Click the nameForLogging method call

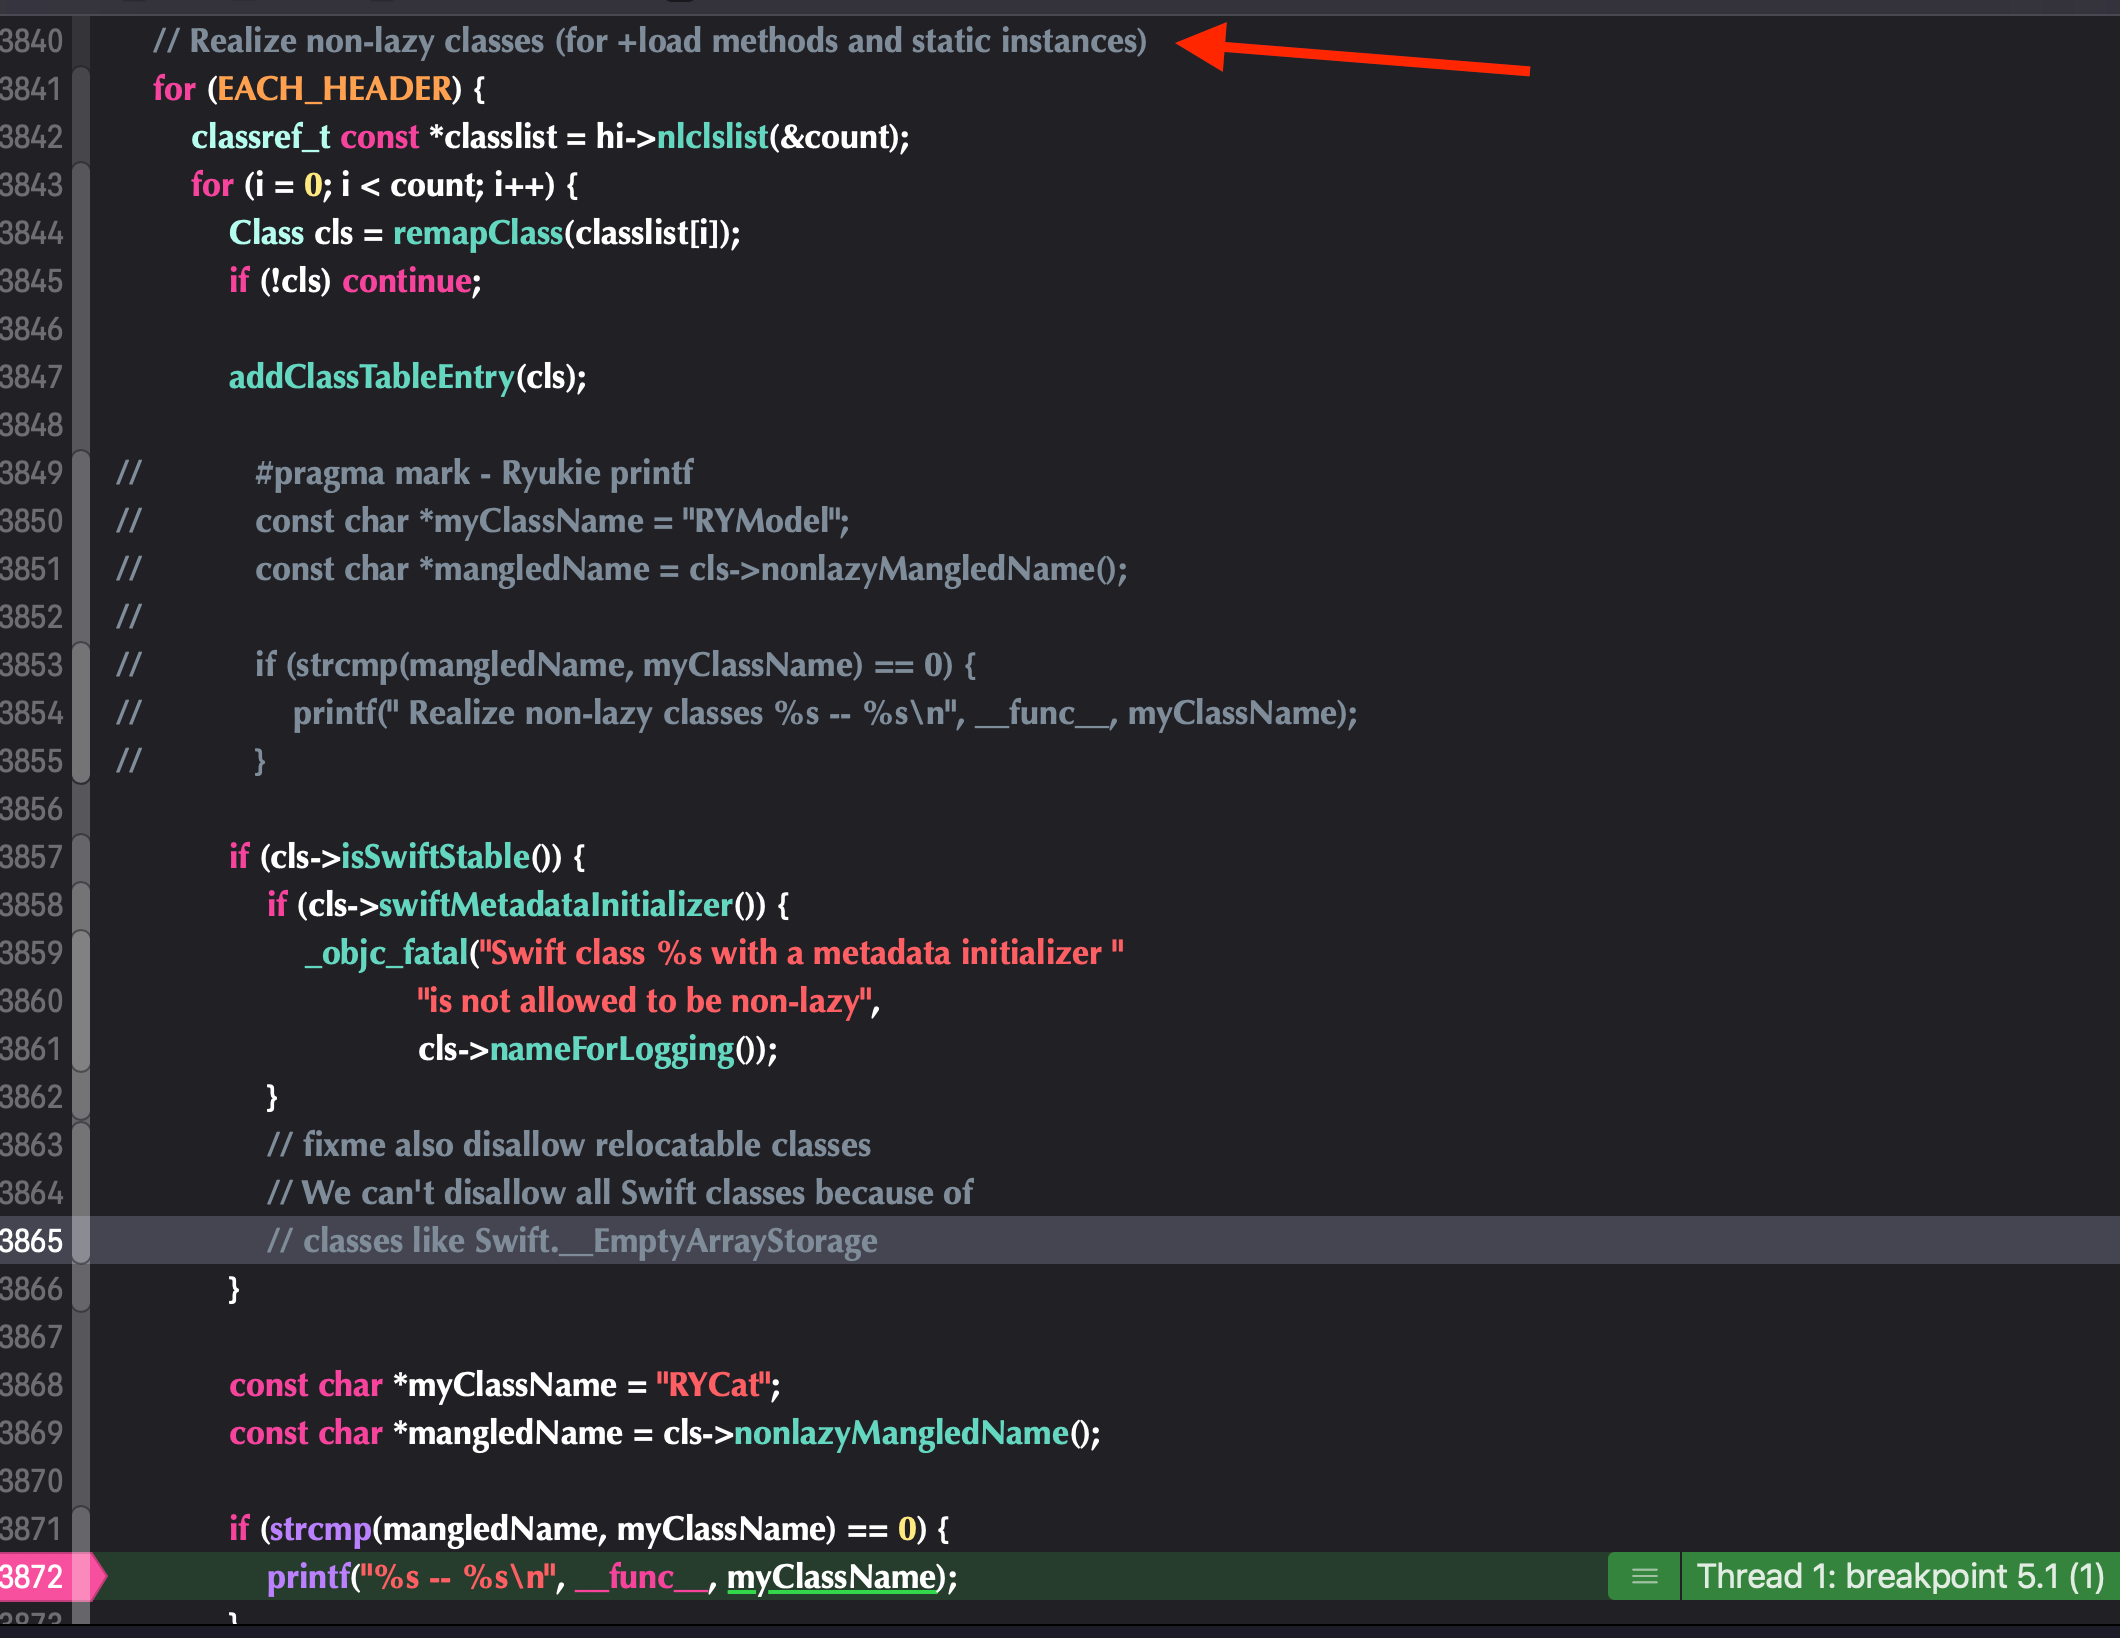coord(611,1049)
